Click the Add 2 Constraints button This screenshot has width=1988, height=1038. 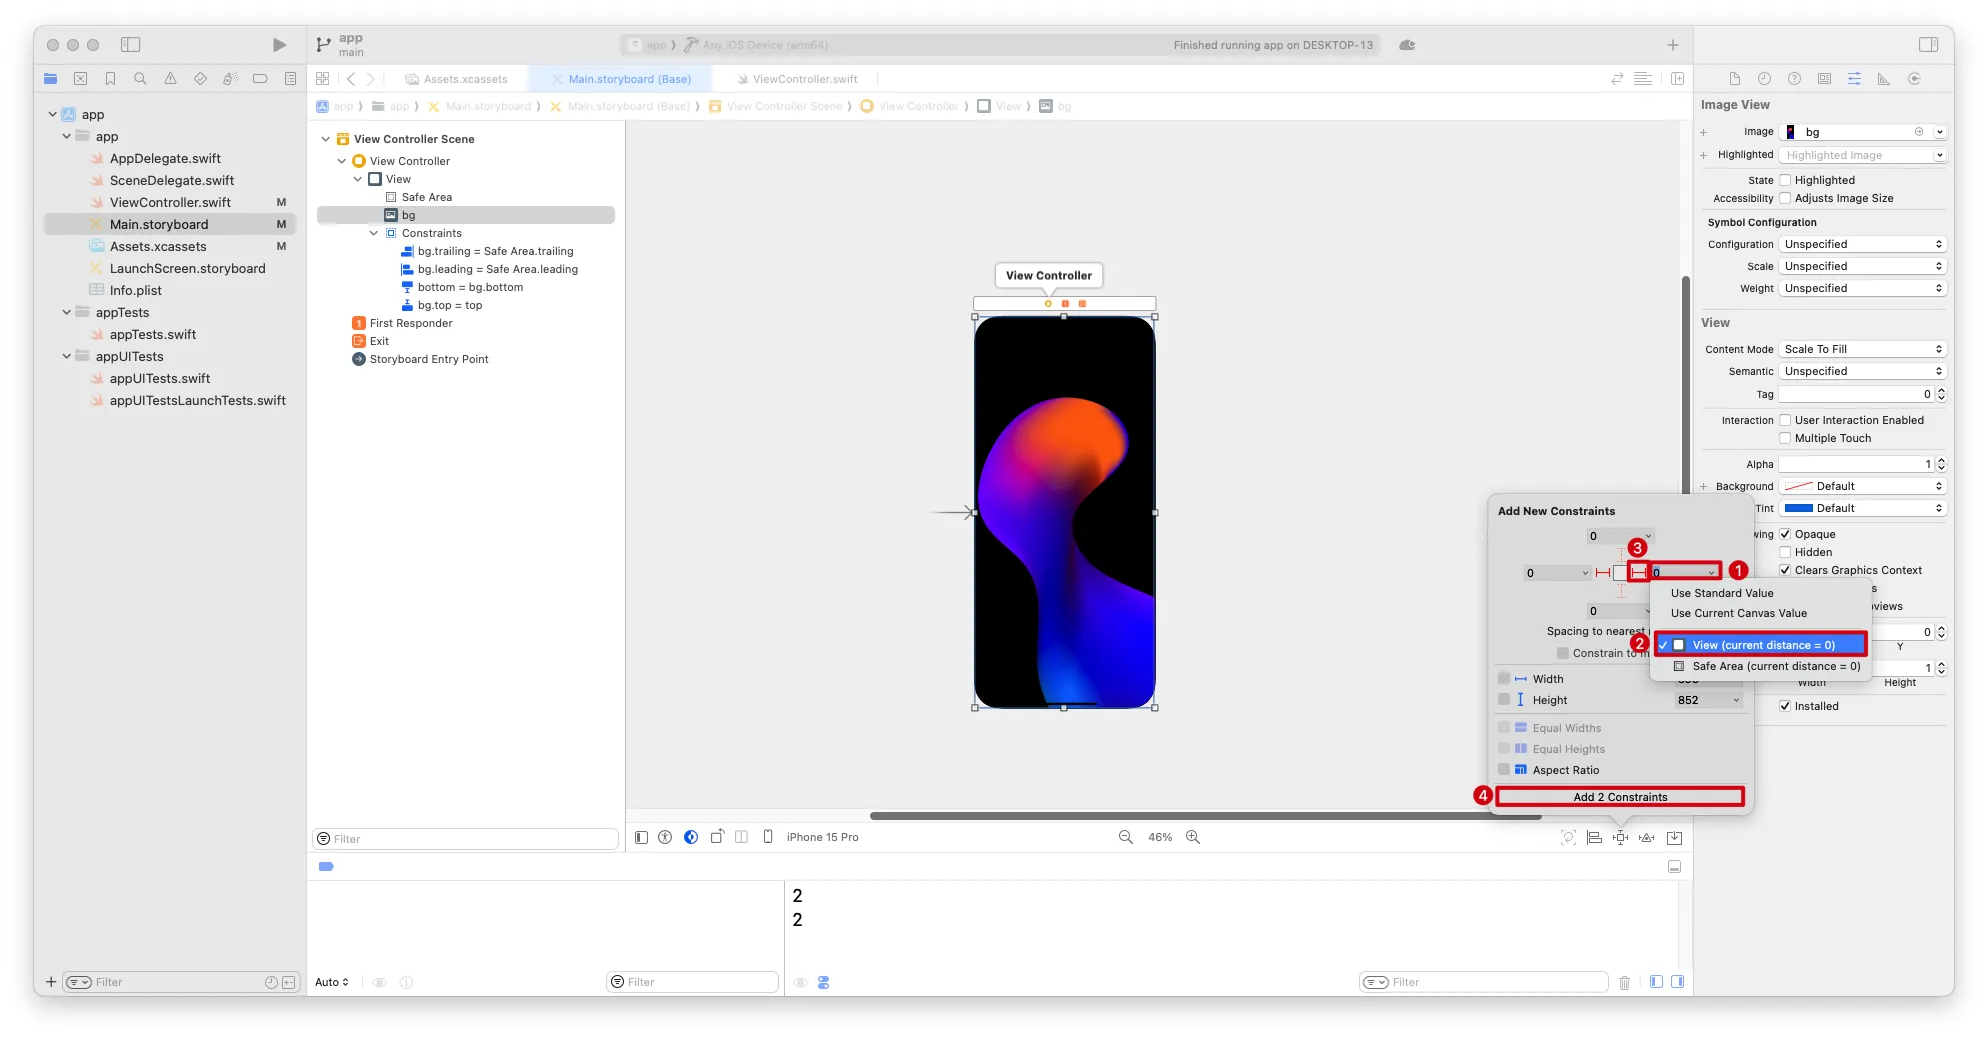tap(1620, 797)
